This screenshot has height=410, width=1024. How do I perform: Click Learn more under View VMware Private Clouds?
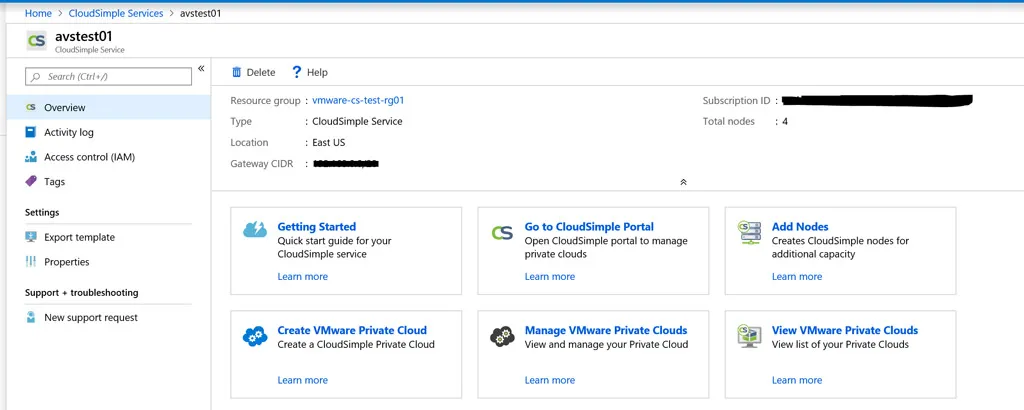797,380
